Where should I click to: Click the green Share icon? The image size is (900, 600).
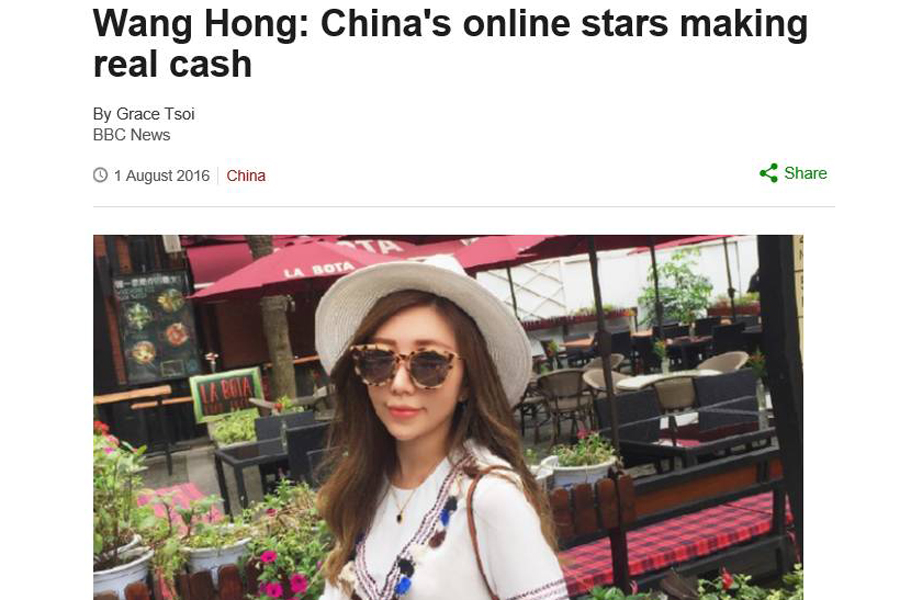point(768,173)
